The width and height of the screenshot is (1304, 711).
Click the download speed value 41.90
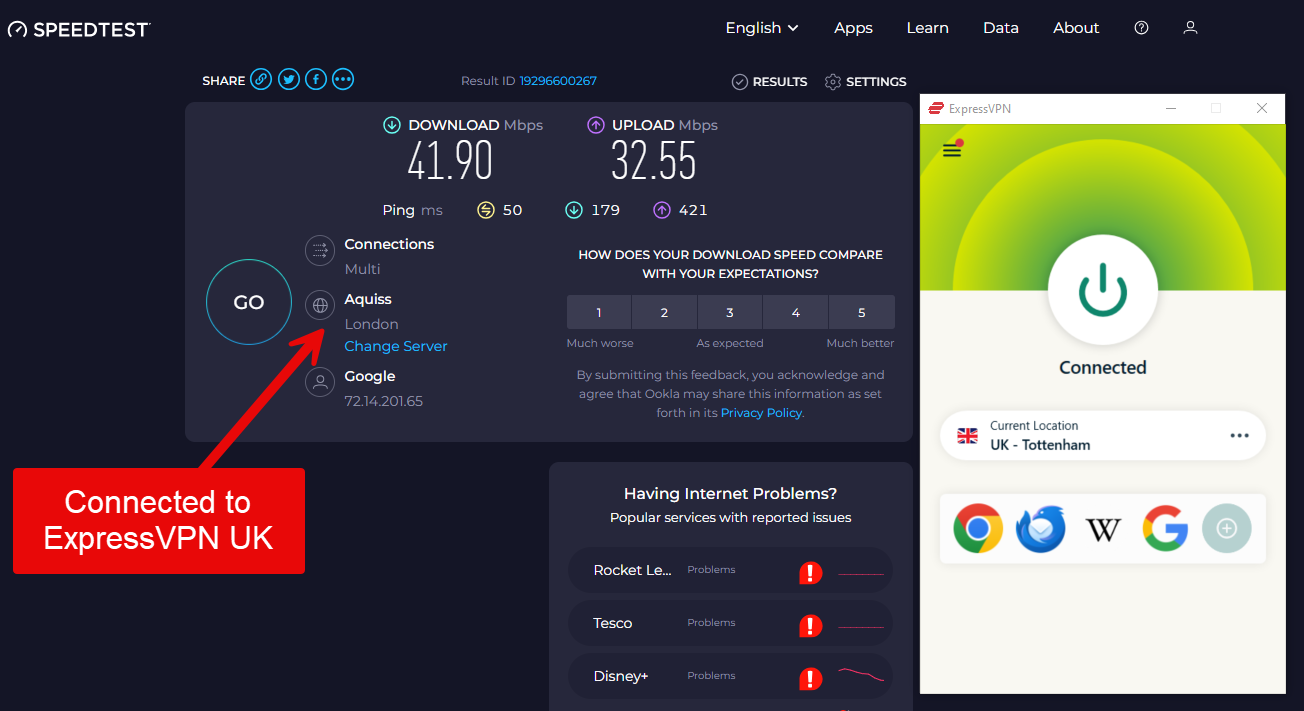(x=450, y=161)
